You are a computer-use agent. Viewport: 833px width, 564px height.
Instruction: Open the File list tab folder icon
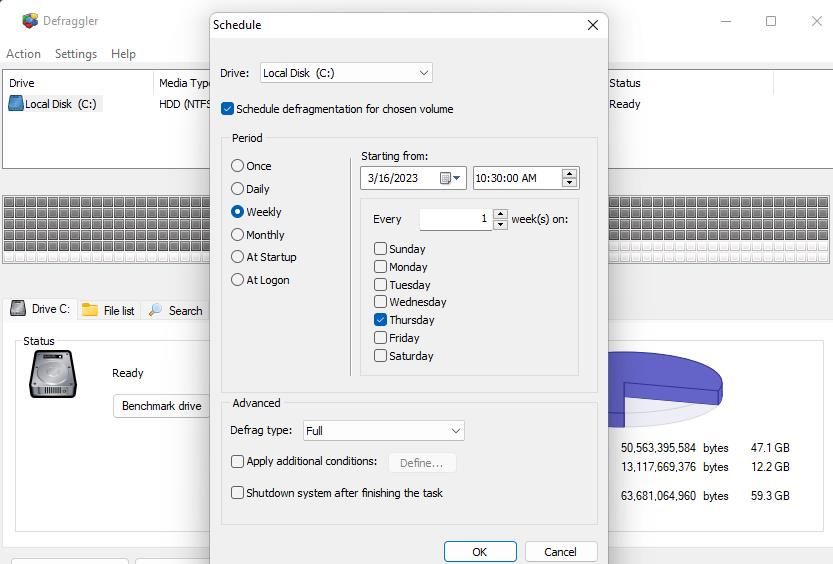coord(90,310)
